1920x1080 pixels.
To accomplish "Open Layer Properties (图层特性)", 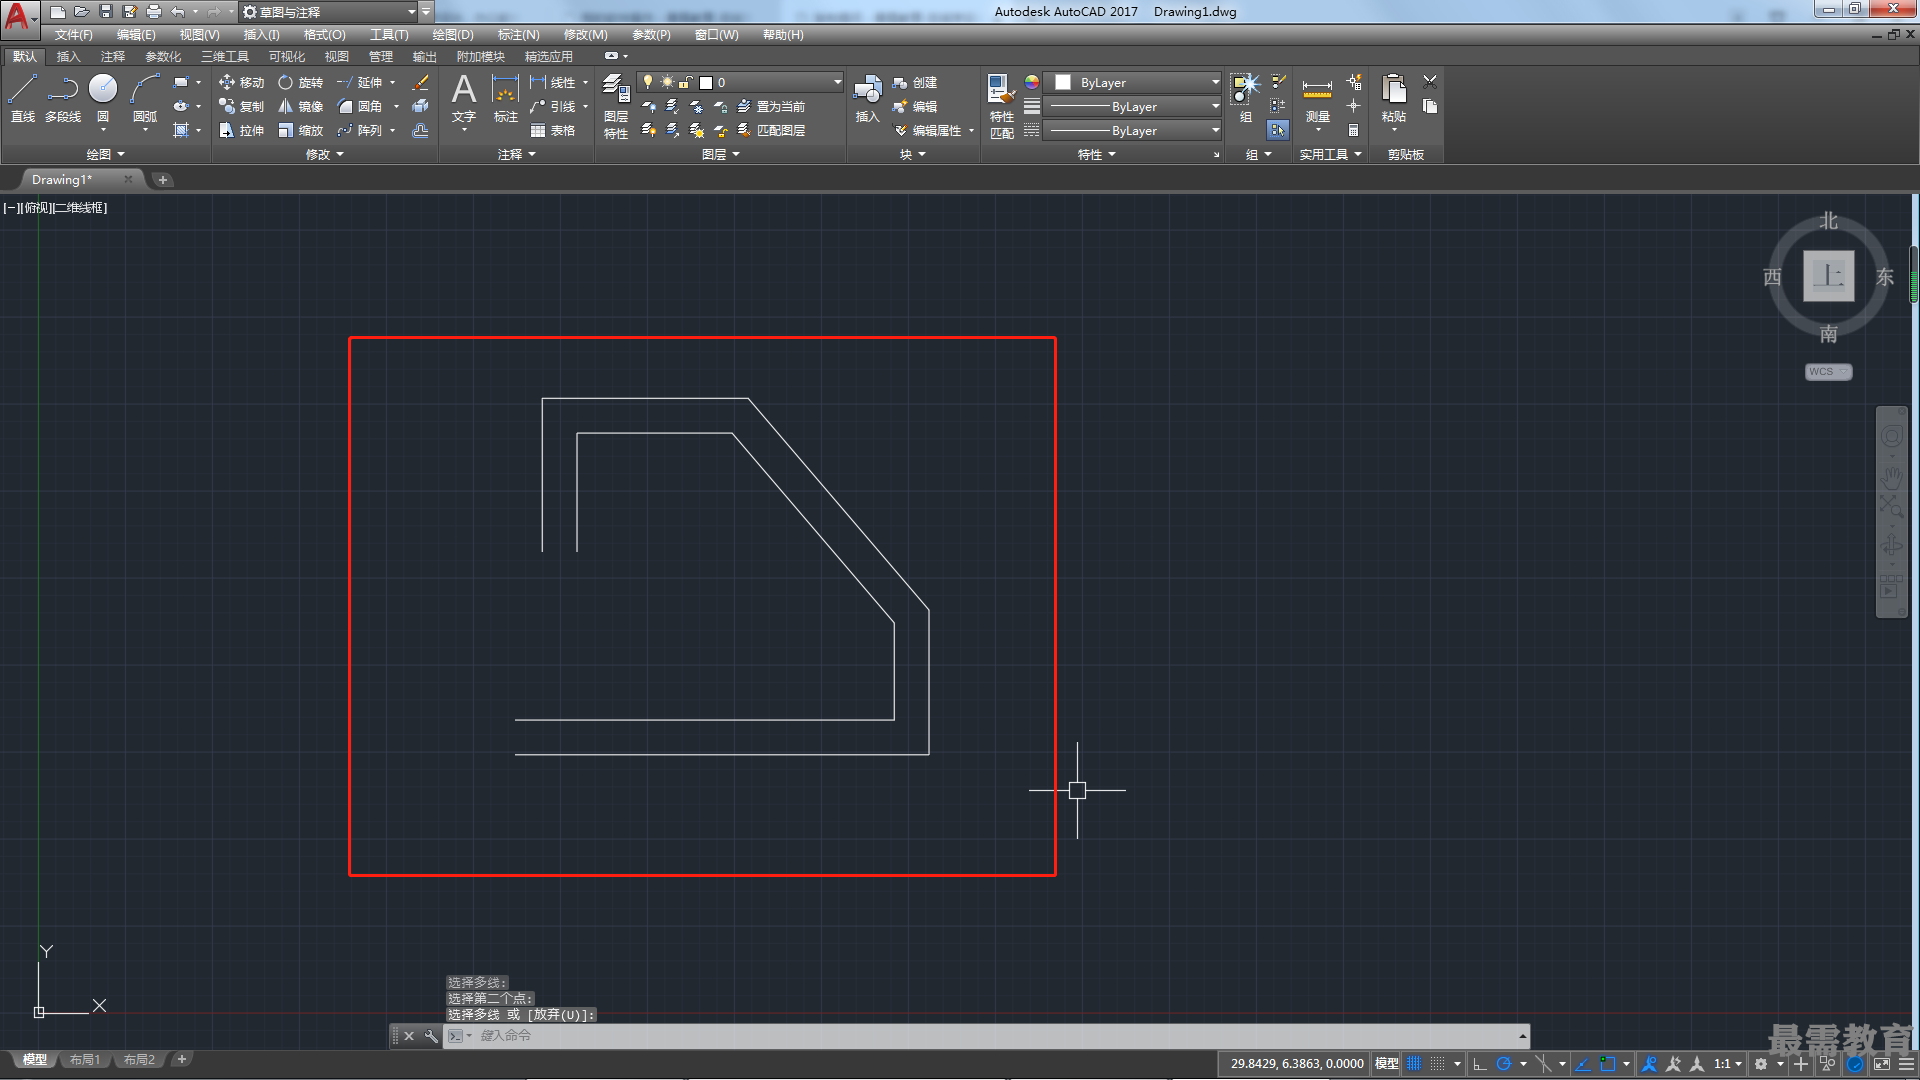I will (x=616, y=106).
